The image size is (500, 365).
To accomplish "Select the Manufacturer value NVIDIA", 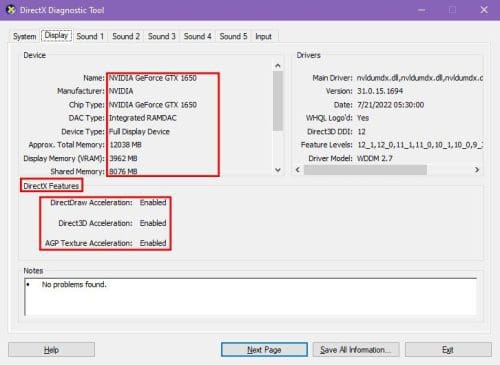I will [x=121, y=91].
